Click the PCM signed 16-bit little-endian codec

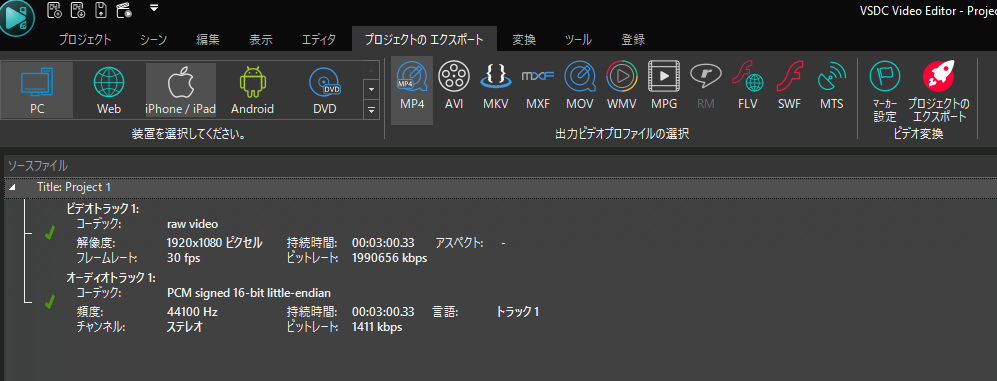pos(249,293)
